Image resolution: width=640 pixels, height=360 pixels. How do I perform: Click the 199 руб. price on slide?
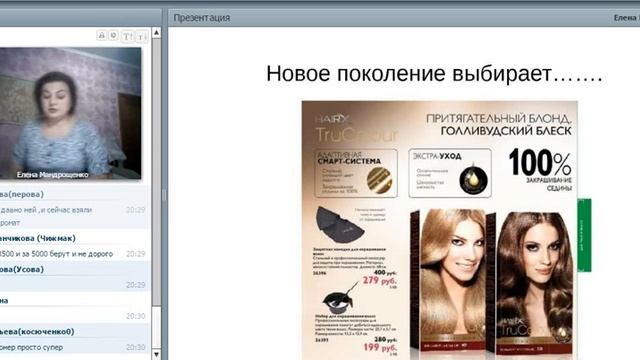(x=380, y=348)
